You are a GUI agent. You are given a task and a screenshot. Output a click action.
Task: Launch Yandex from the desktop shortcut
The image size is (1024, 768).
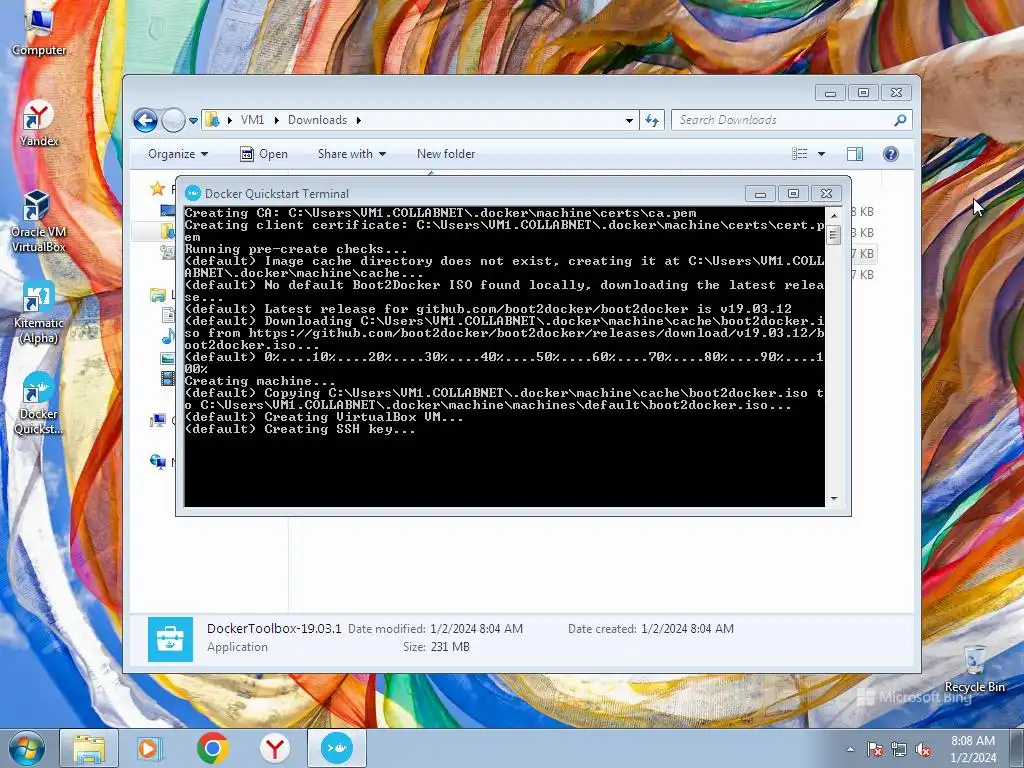[x=39, y=123]
